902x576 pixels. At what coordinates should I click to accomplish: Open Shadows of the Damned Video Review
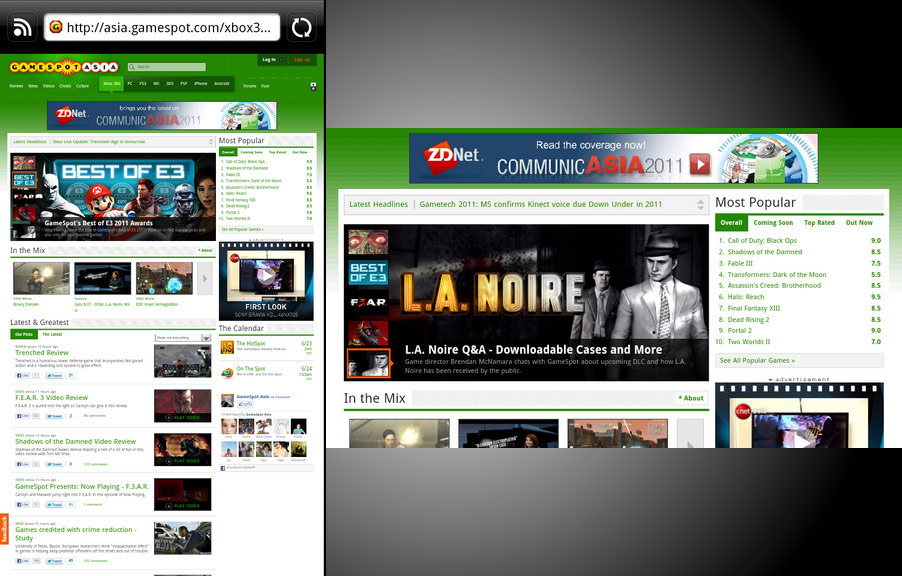(x=75, y=441)
